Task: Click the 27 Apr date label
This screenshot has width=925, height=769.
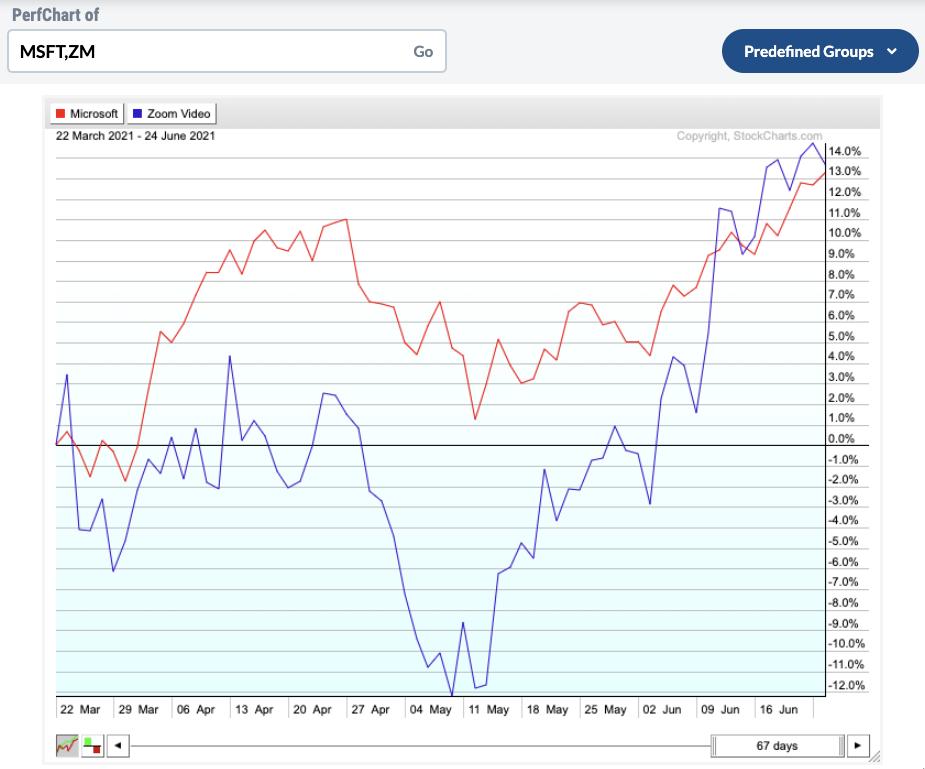Action: pos(370,709)
